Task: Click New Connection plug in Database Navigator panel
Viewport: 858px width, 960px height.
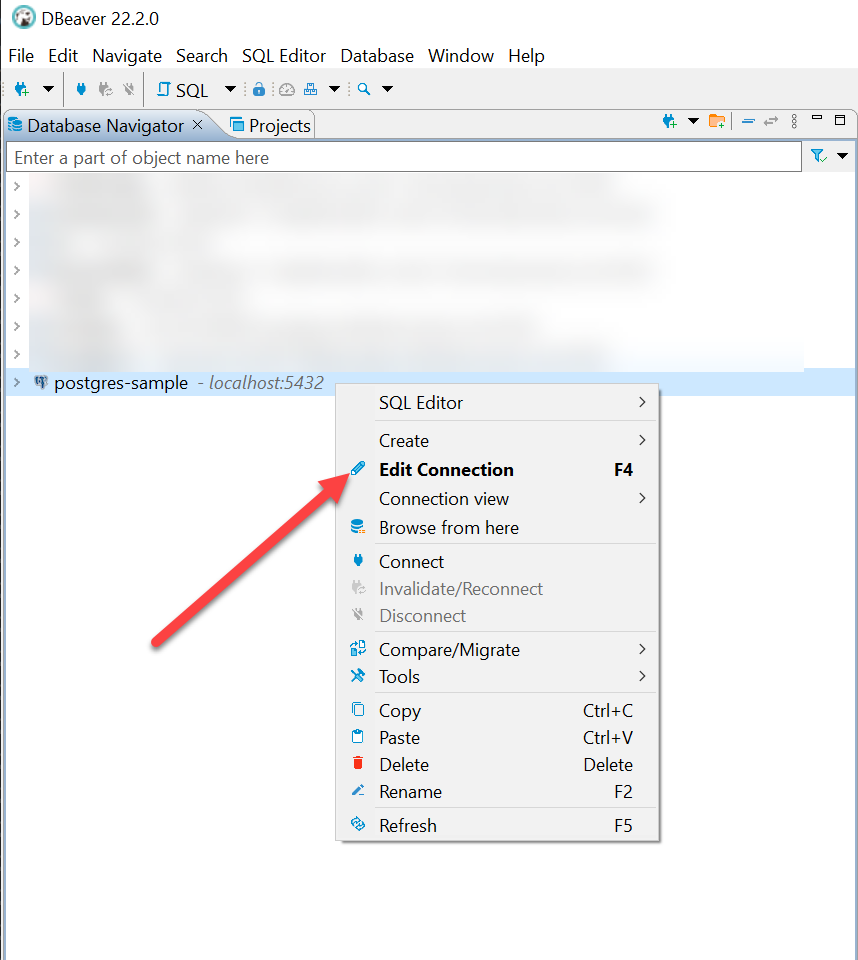Action: (x=669, y=121)
